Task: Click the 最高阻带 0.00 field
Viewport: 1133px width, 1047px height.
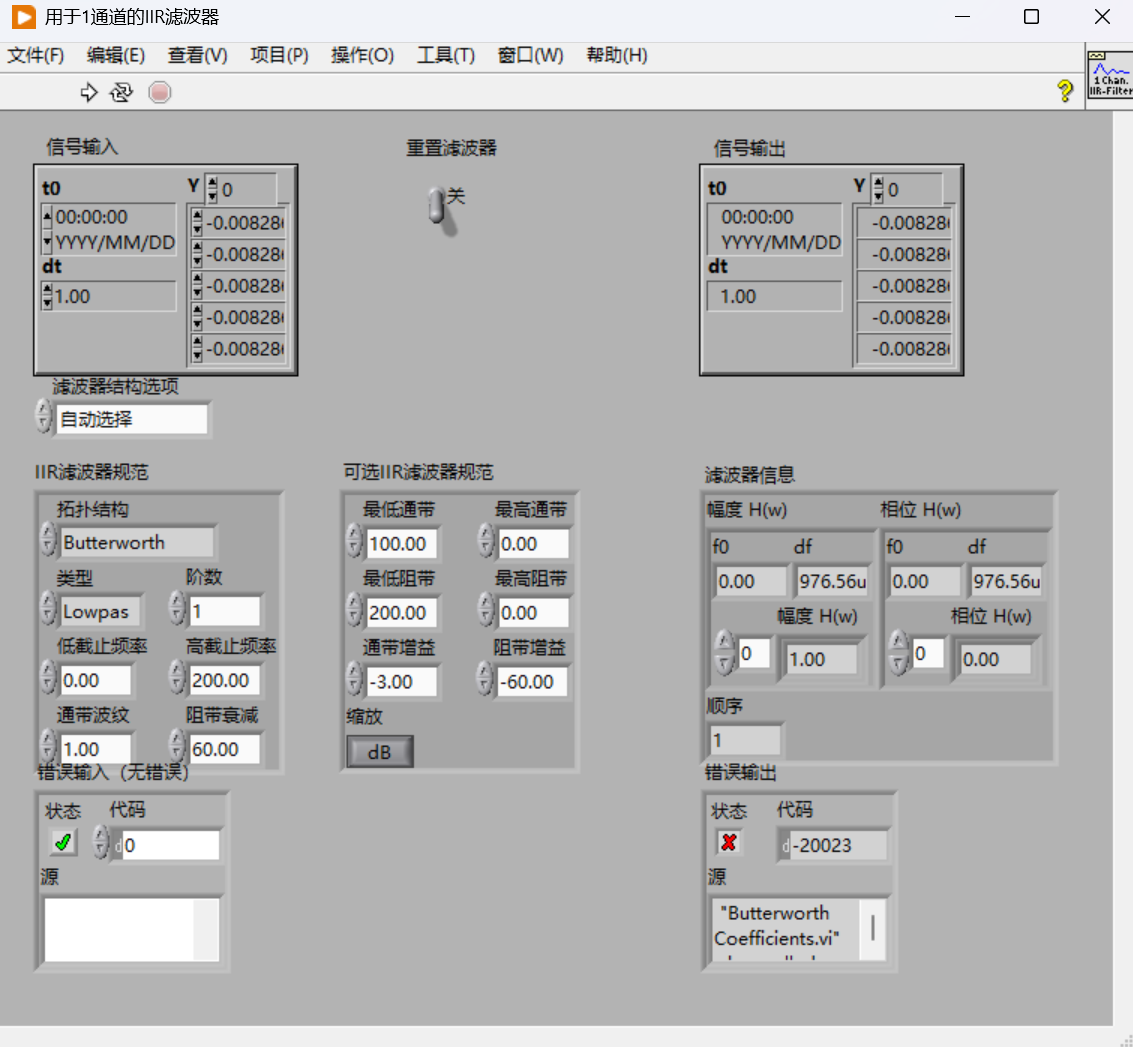Action: tap(533, 613)
